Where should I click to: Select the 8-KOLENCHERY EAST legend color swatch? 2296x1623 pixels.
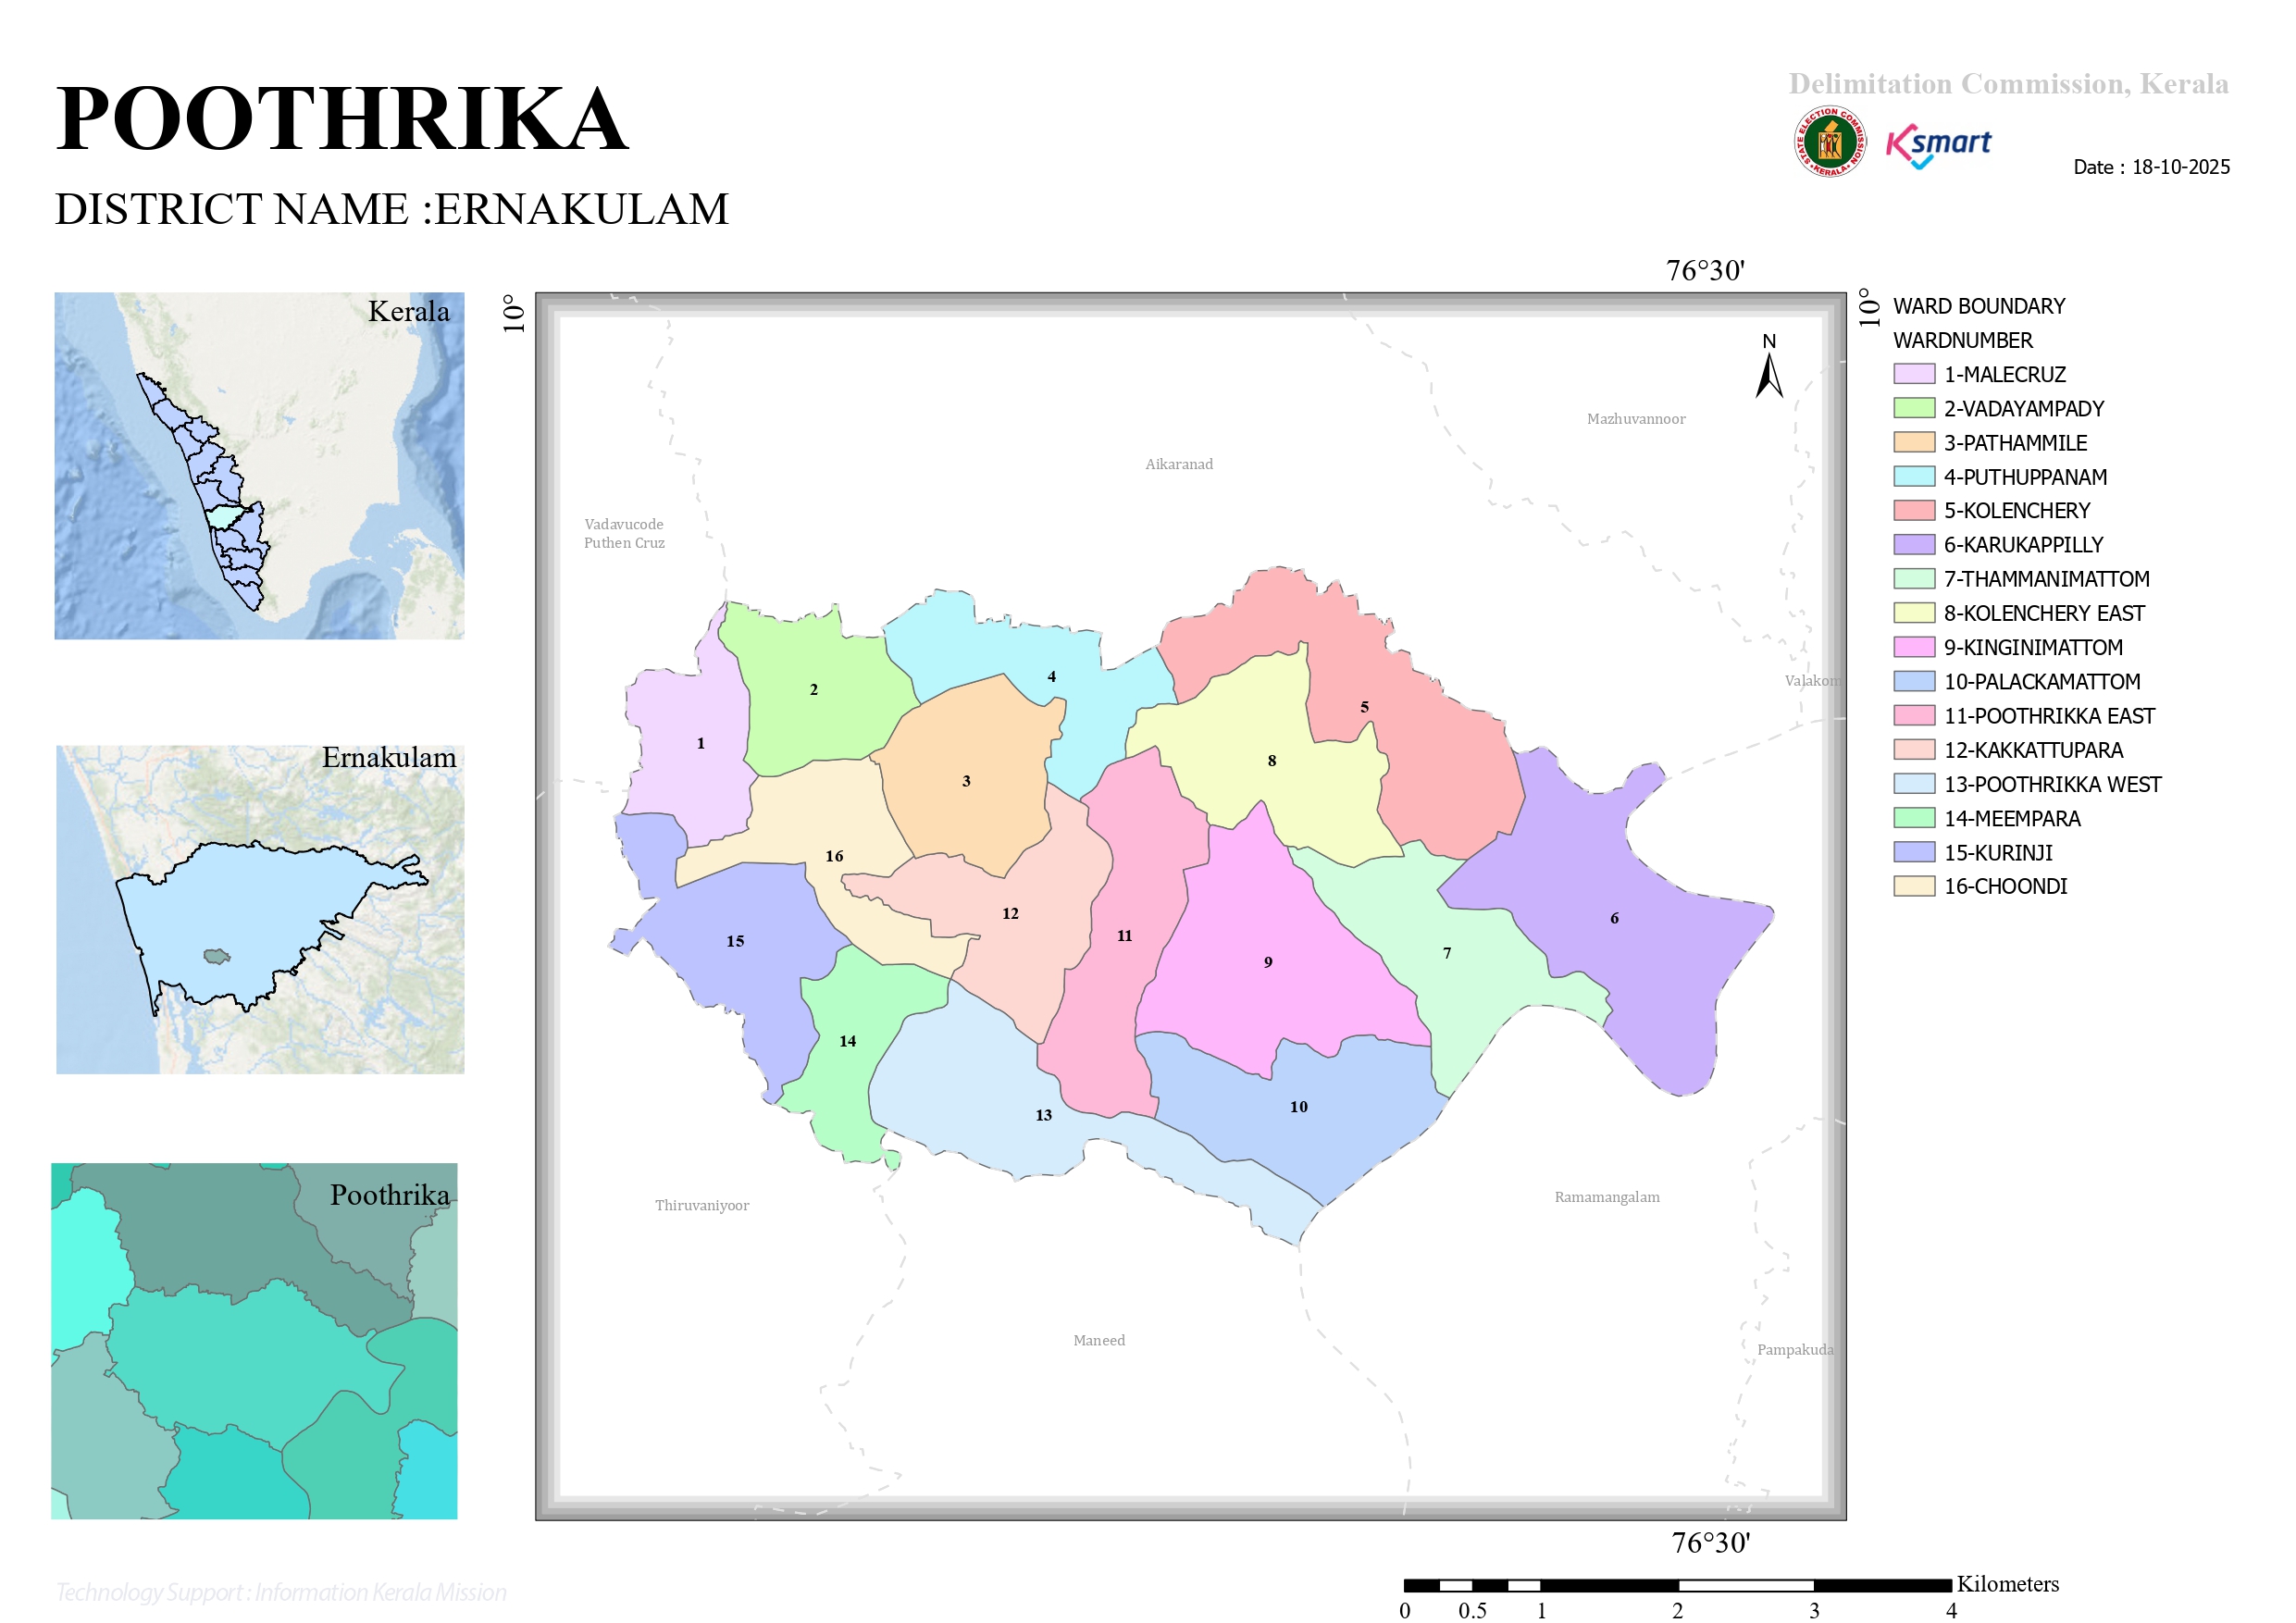tap(1914, 612)
